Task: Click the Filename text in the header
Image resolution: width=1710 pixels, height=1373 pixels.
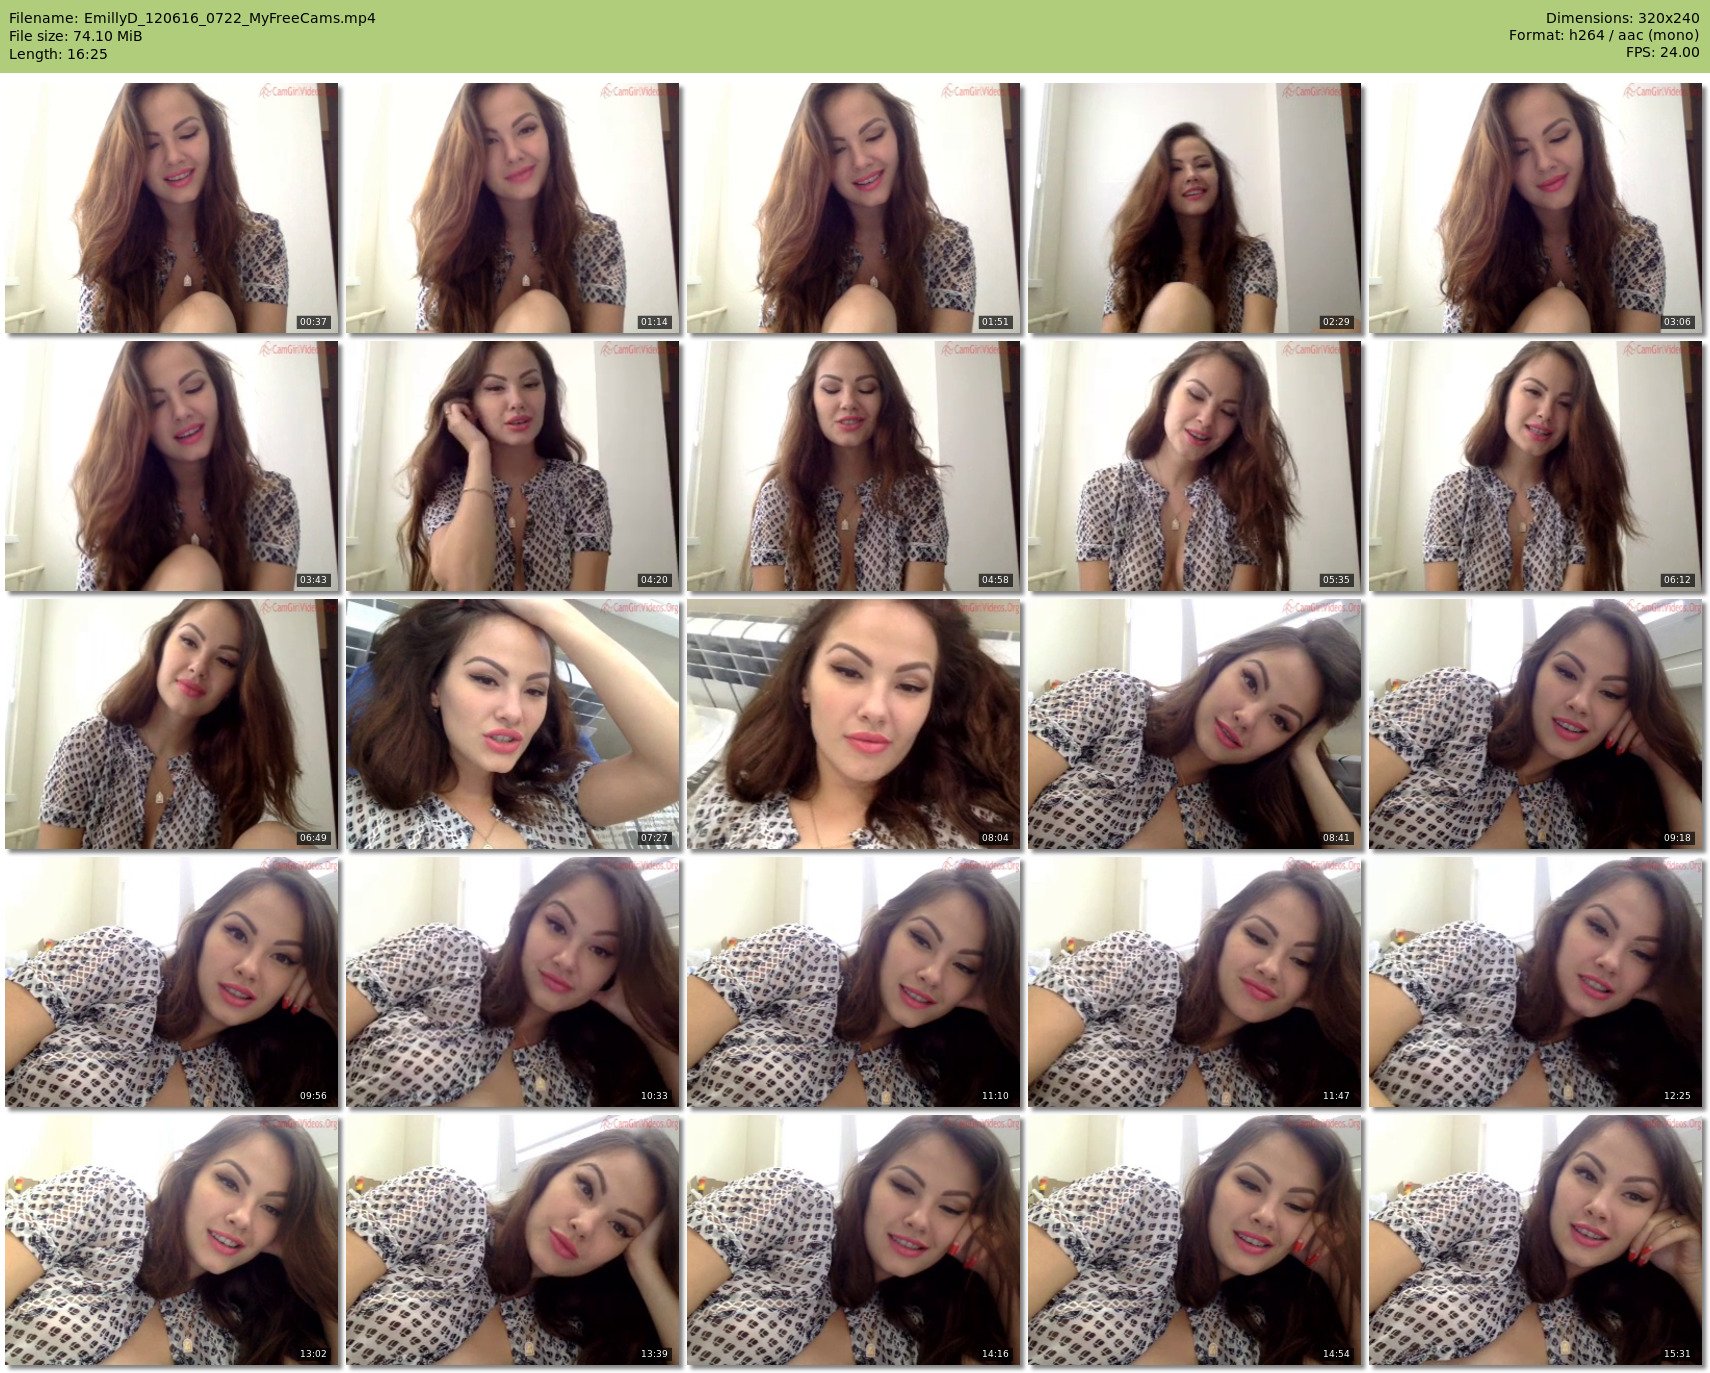Action: [x=192, y=18]
